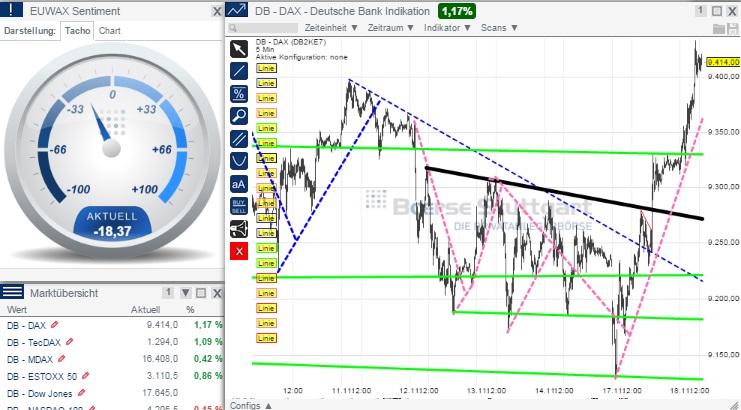Viewport: 741px width, 410px height.
Task: Click the 9.414,0 value for DB - DAX
Action: [x=162, y=325]
